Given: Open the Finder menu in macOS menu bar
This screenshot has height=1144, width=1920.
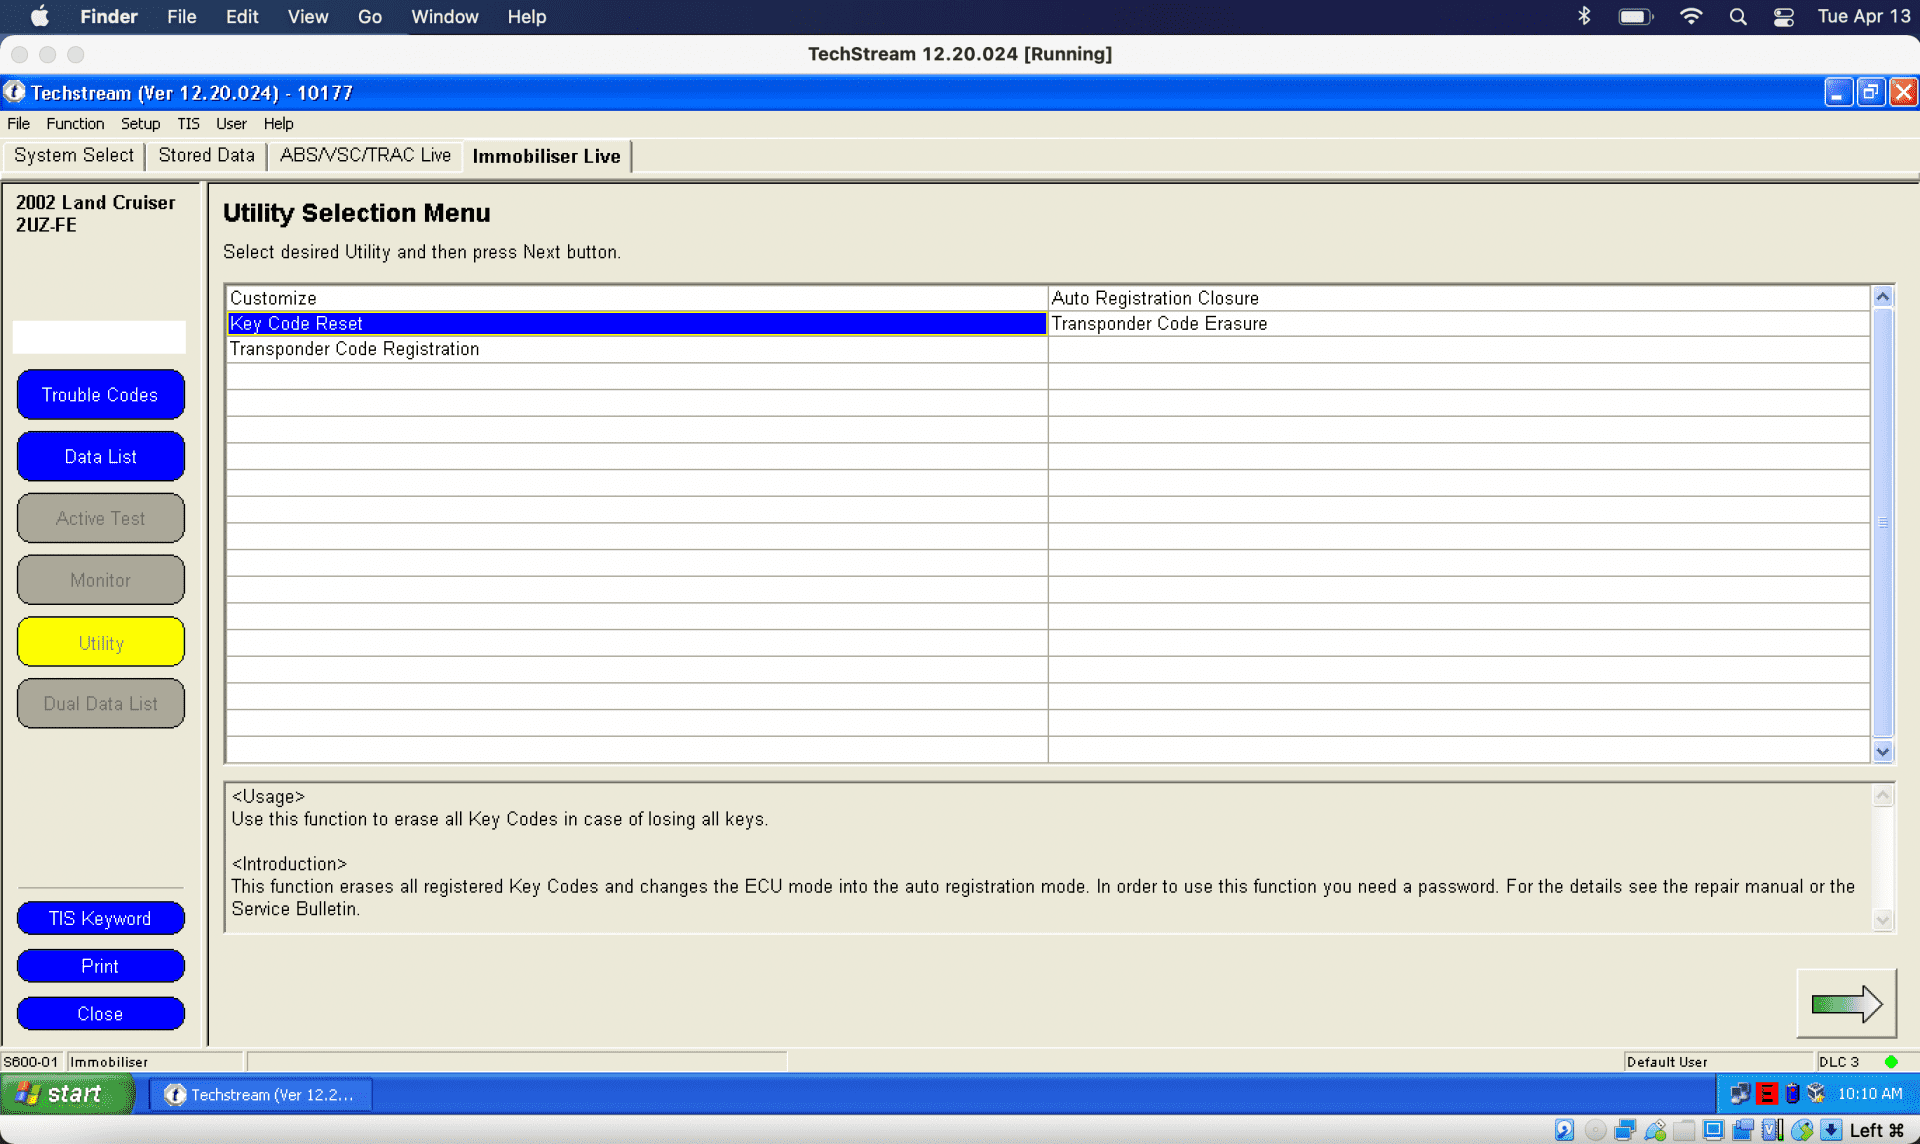Looking at the screenshot, I should (x=109, y=16).
